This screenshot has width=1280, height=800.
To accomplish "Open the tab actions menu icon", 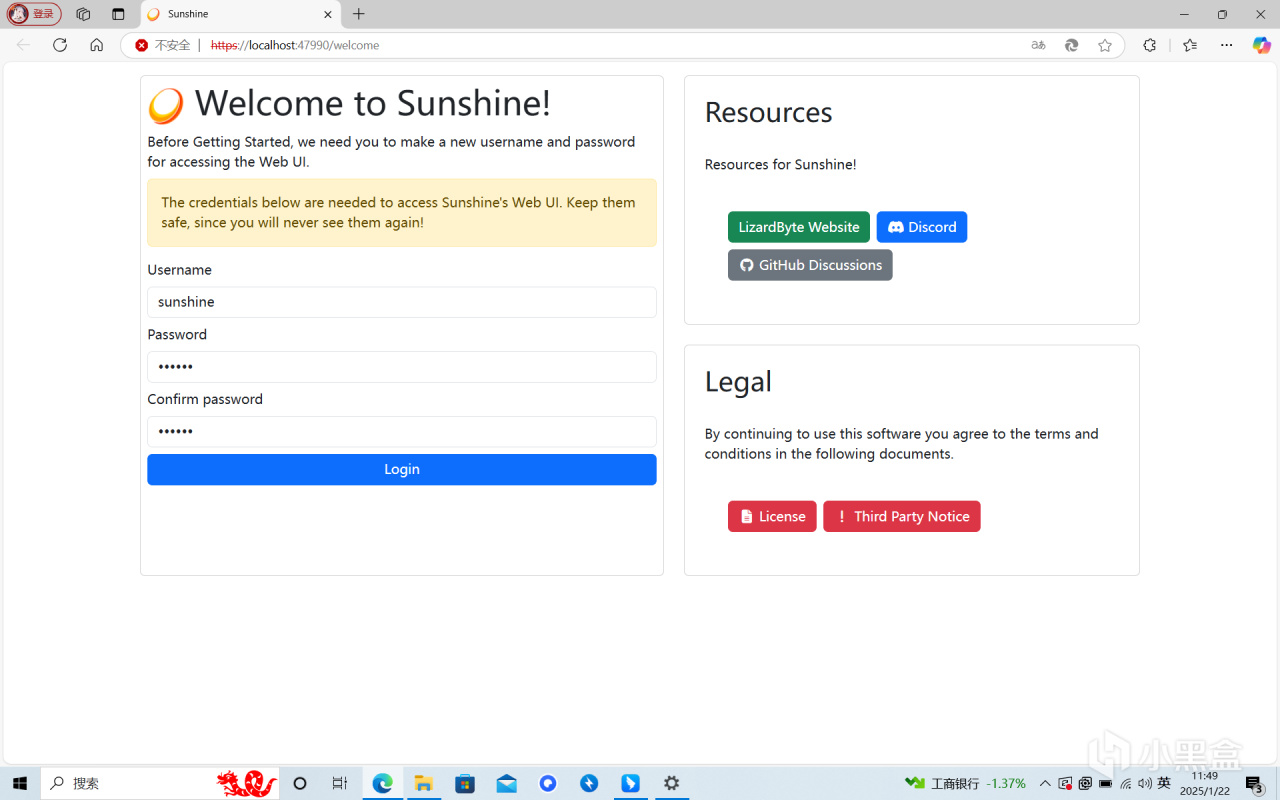I will click(118, 14).
